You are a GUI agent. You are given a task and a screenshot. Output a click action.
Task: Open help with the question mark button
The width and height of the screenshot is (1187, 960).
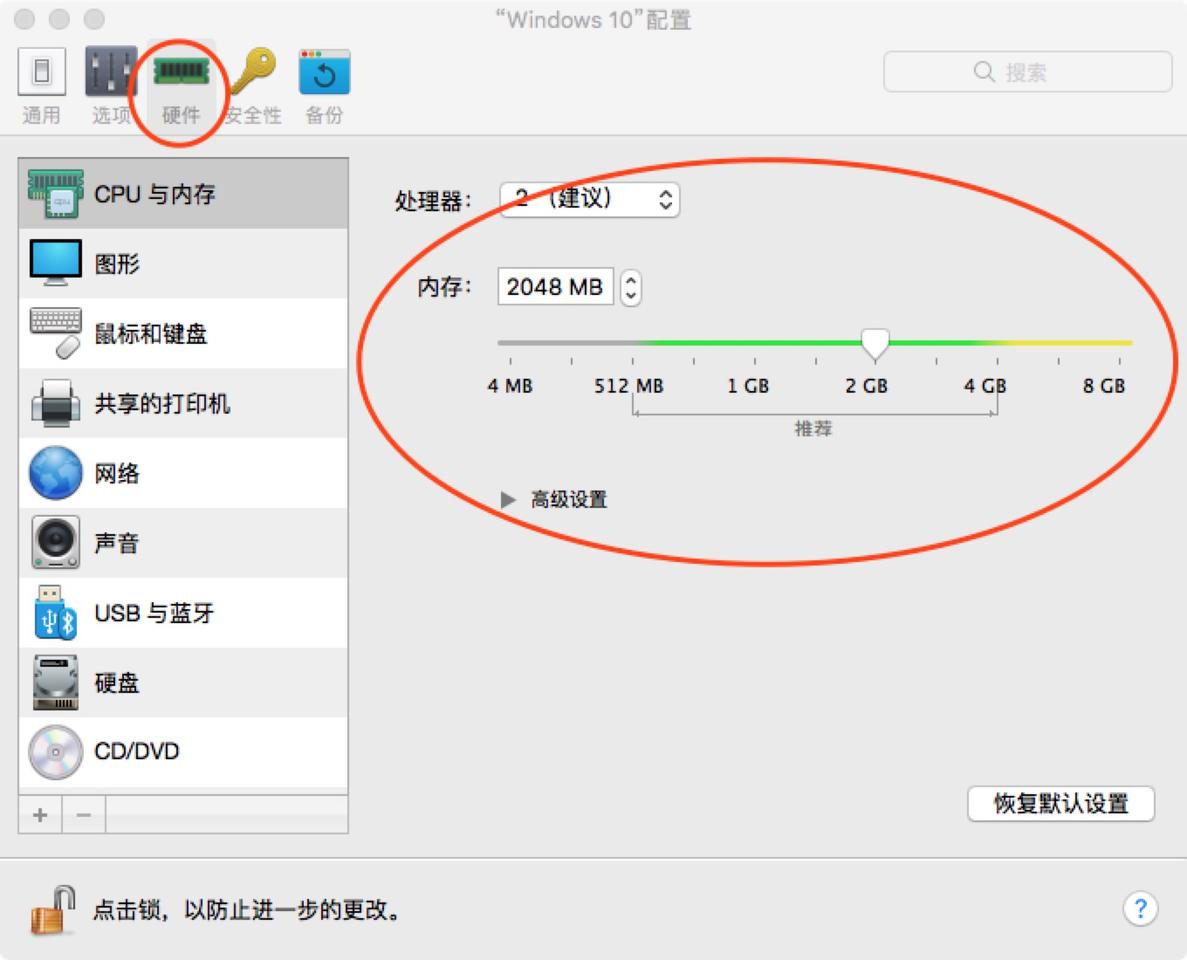pyautogui.click(x=1140, y=908)
